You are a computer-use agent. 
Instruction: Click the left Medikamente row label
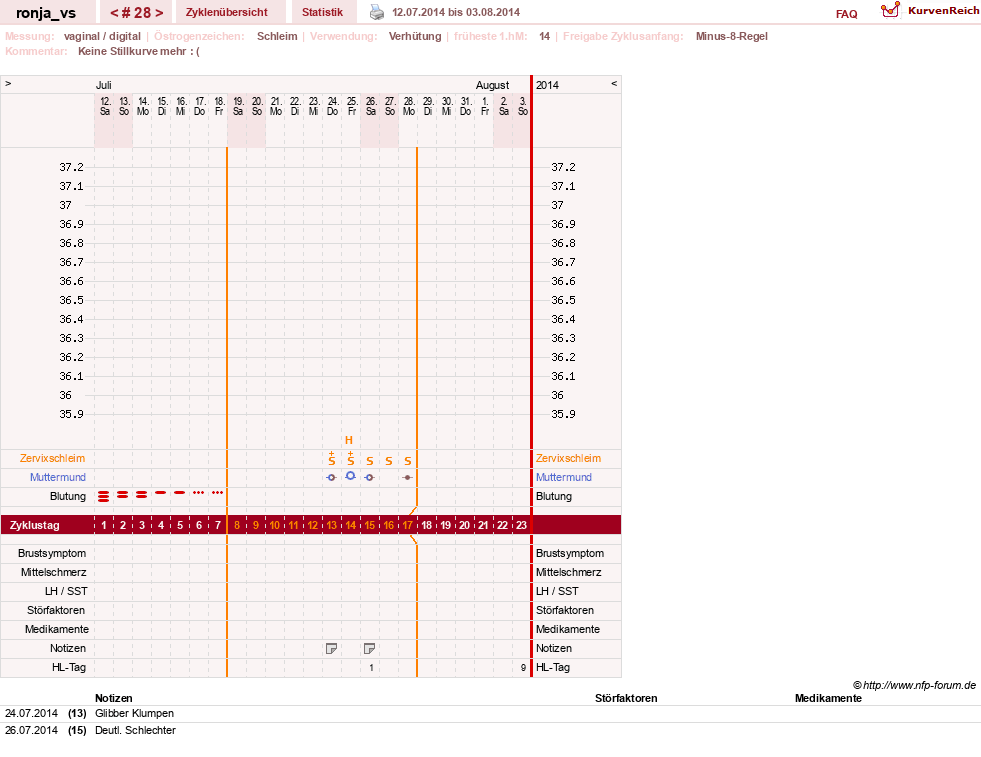(x=57, y=629)
